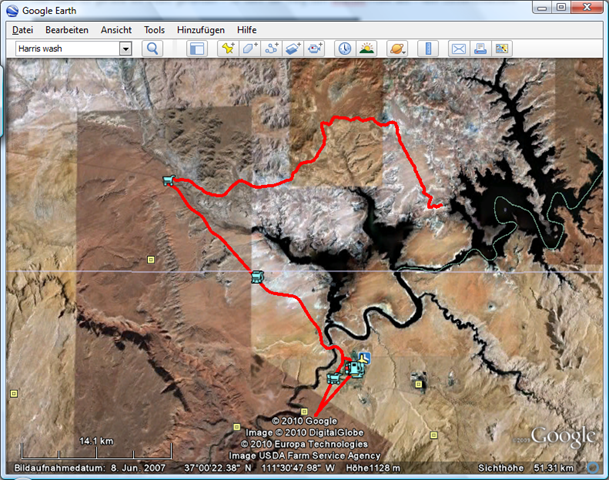Click the magnifying glass search button
This screenshot has width=609, height=480.
[153, 48]
